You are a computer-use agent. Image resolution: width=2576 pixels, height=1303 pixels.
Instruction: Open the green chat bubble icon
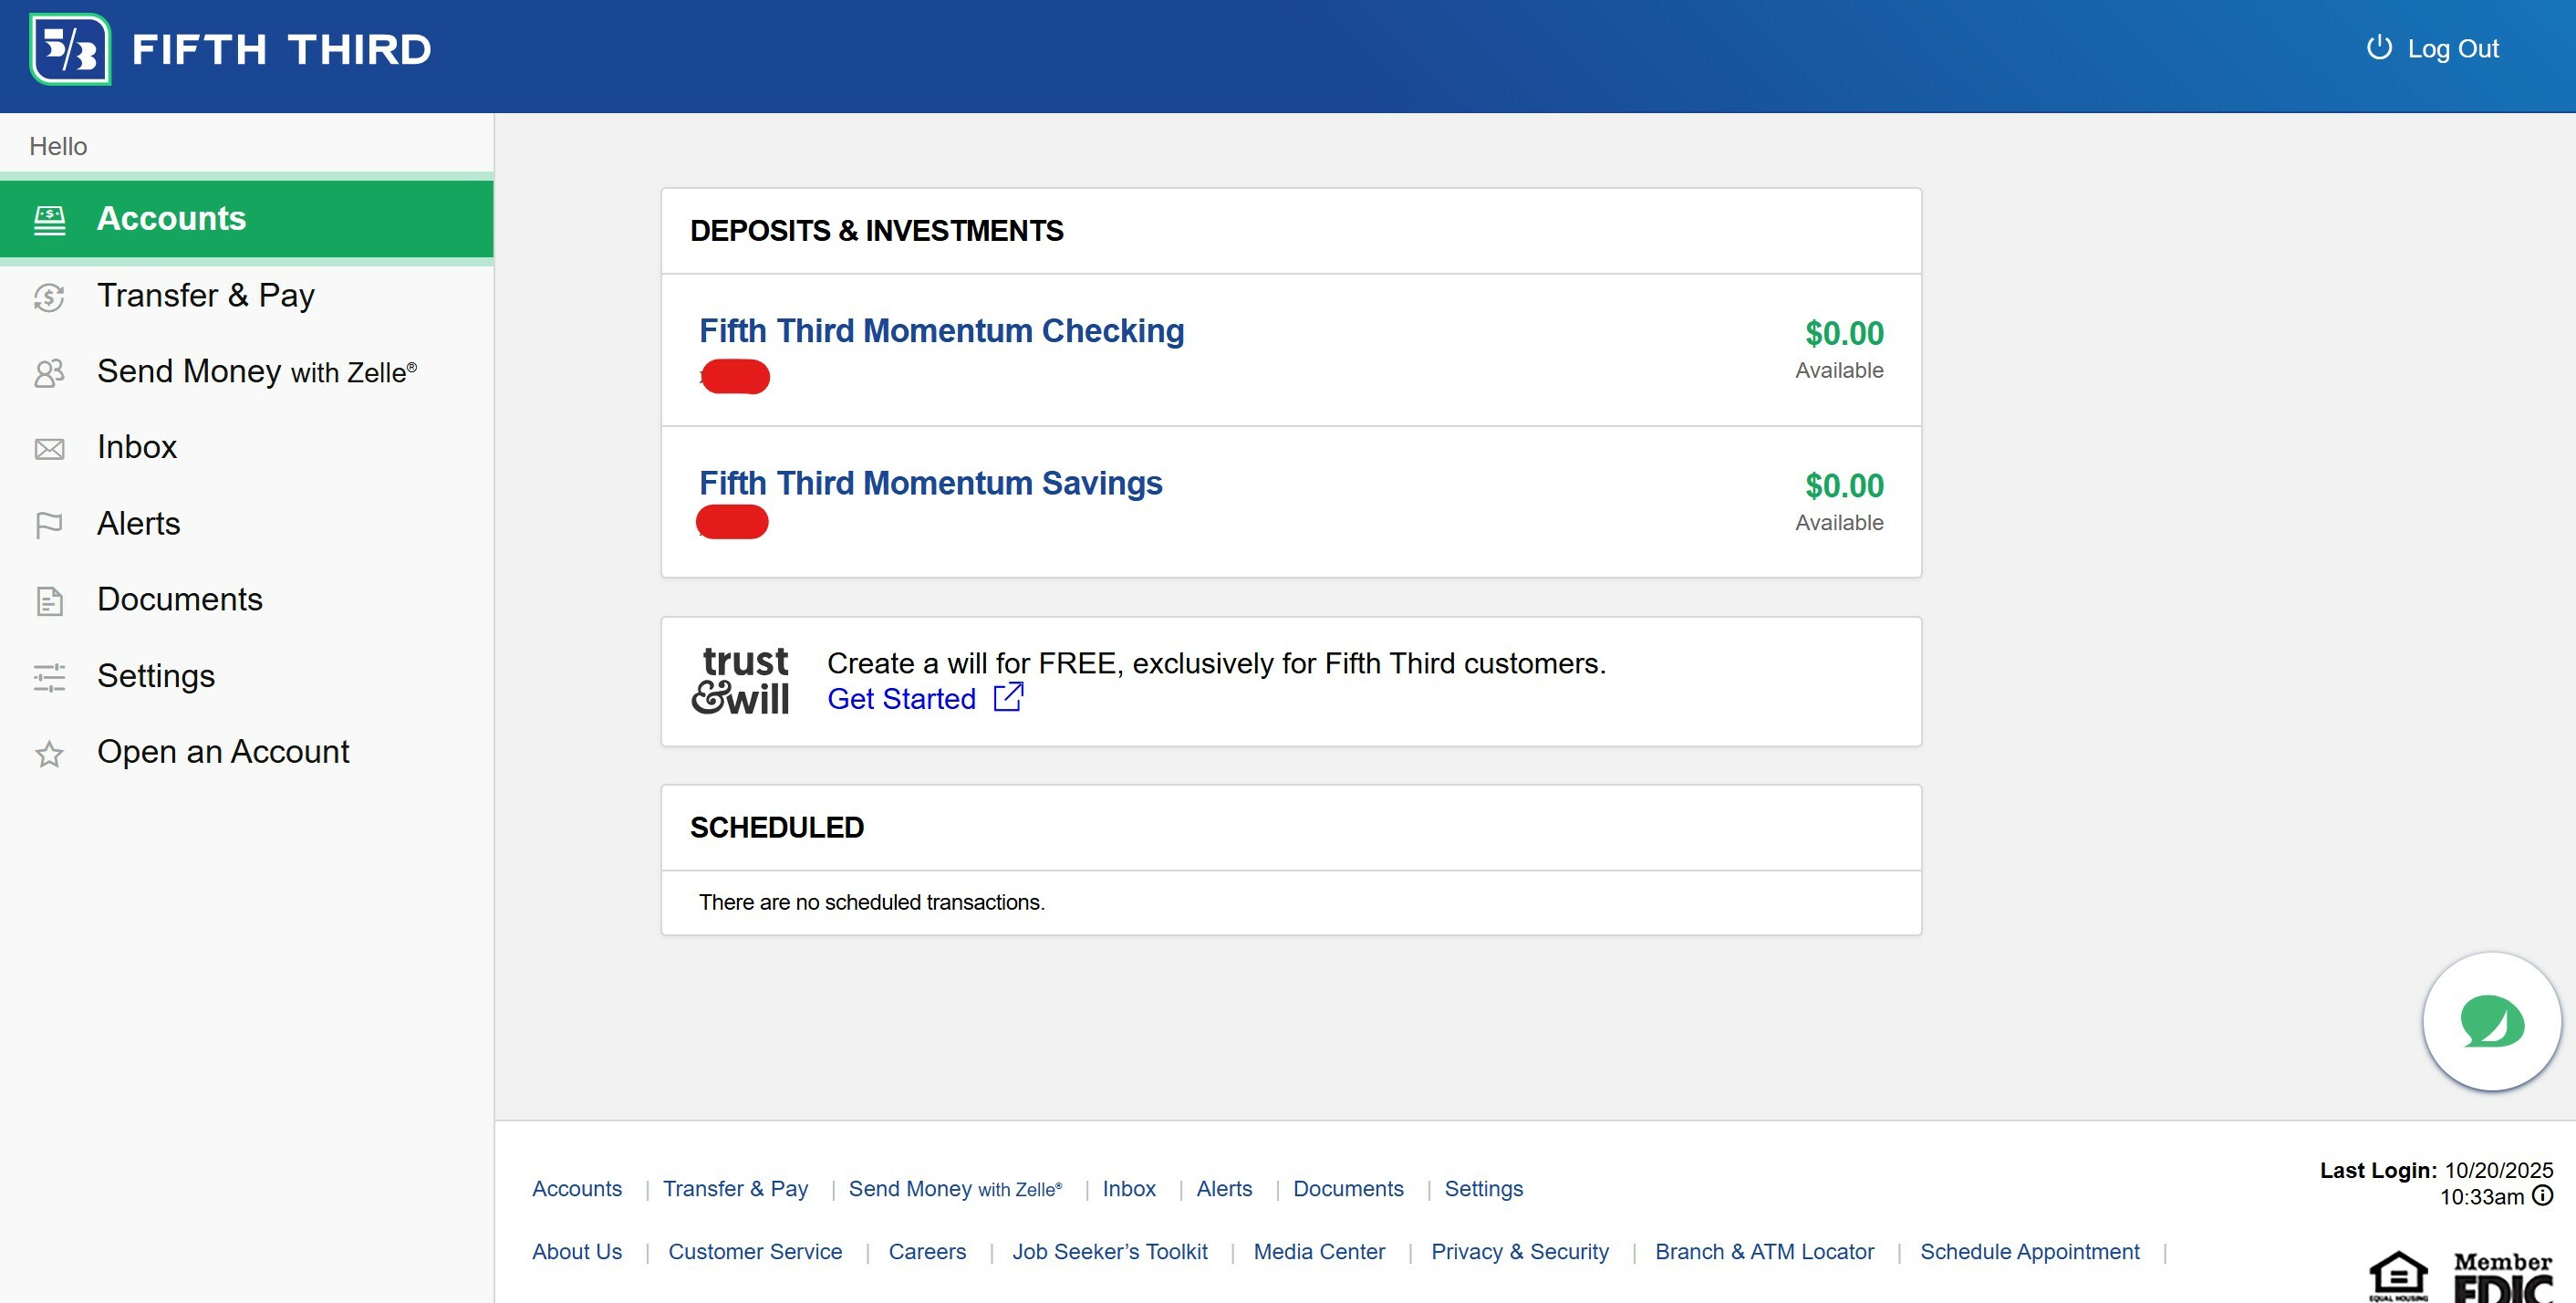[2491, 1021]
